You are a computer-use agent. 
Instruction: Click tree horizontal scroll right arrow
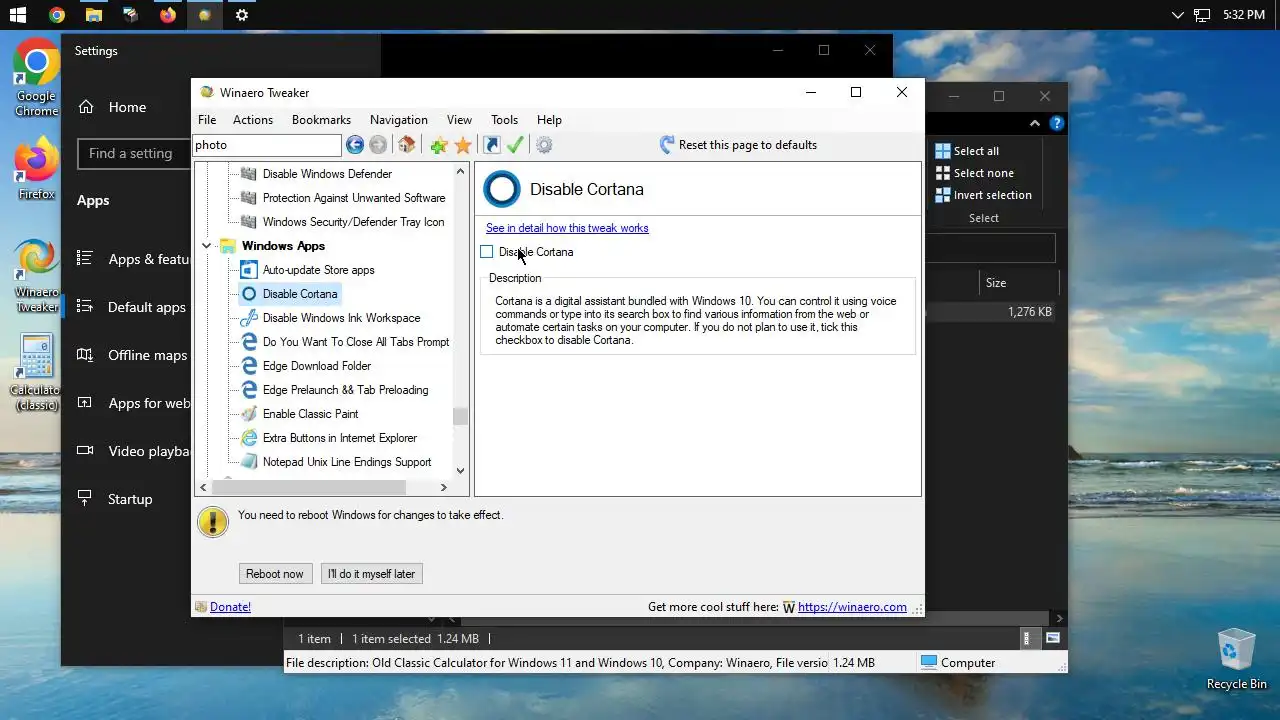coord(444,487)
